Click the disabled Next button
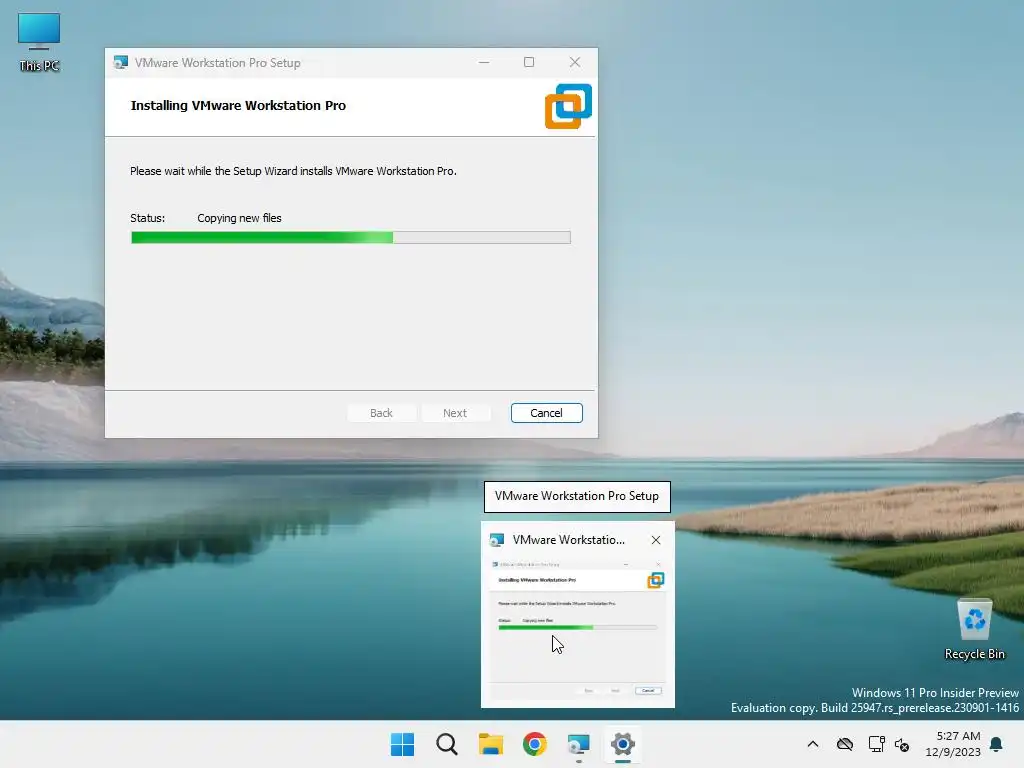The width and height of the screenshot is (1024, 768). click(x=455, y=413)
